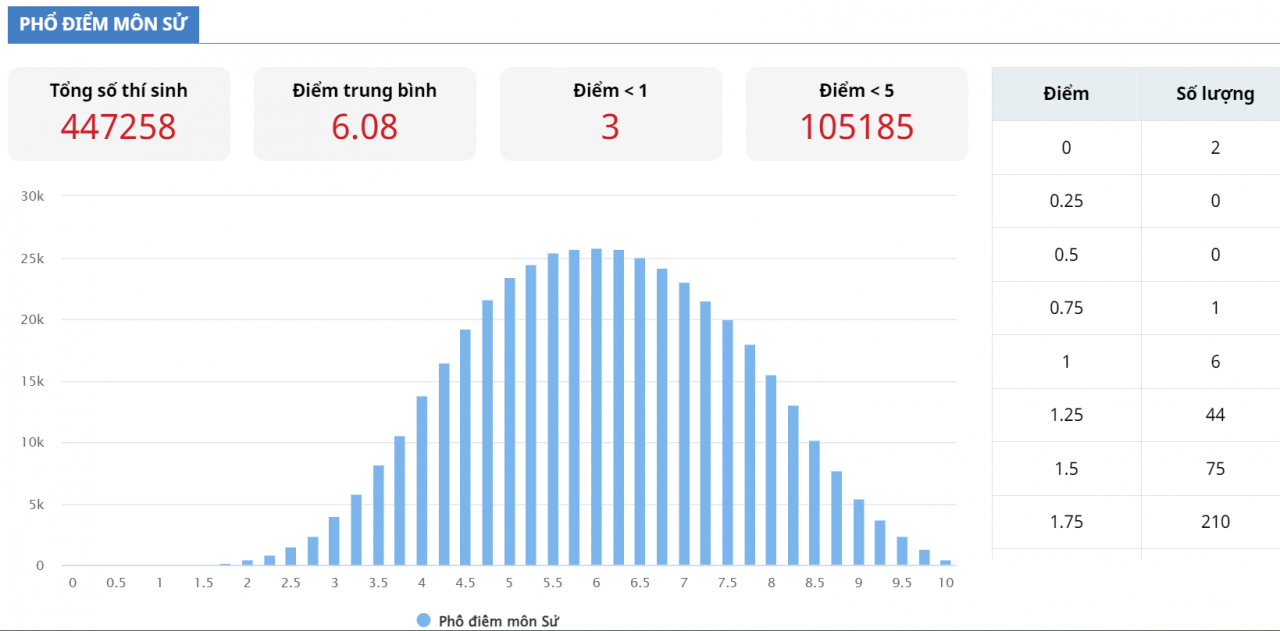Toggle the 'Phổ điểm môn Sử' legend label
This screenshot has width=1280, height=631.
(499, 621)
